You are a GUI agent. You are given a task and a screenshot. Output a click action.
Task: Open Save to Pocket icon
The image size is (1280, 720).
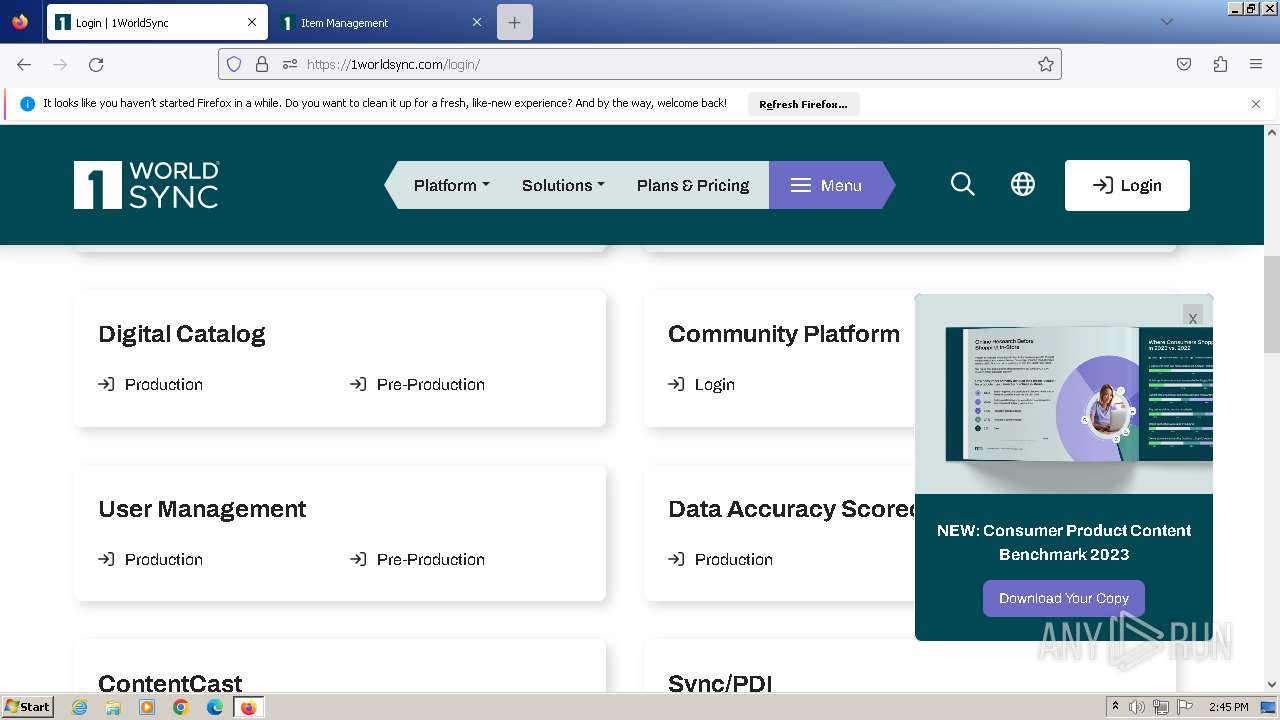point(1184,64)
